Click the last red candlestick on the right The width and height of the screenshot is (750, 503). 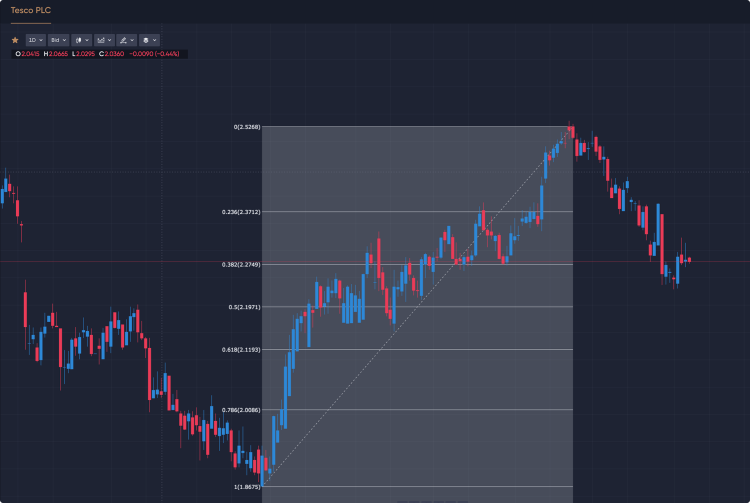click(689, 260)
